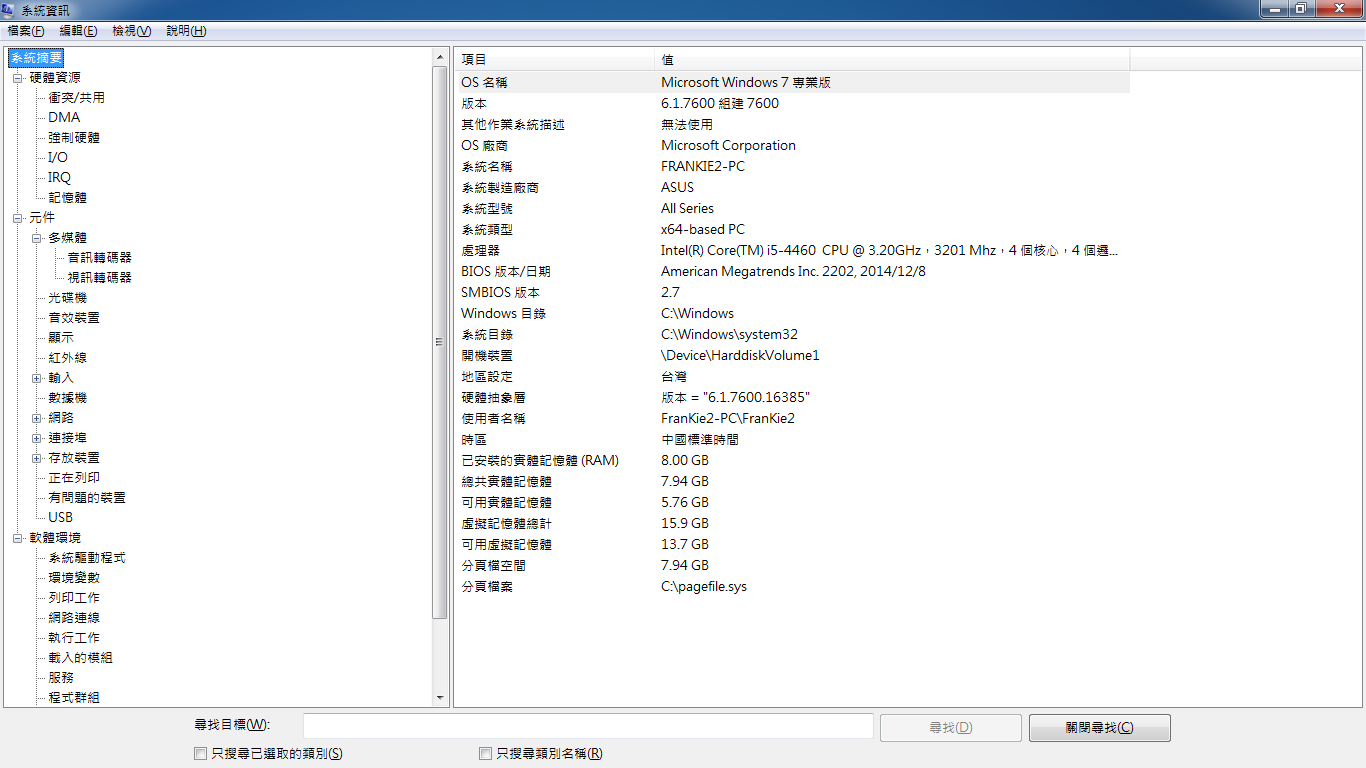This screenshot has height=768, width=1366.
Task: Select 執行工作 tree item
Action: pyautogui.click(x=74, y=638)
